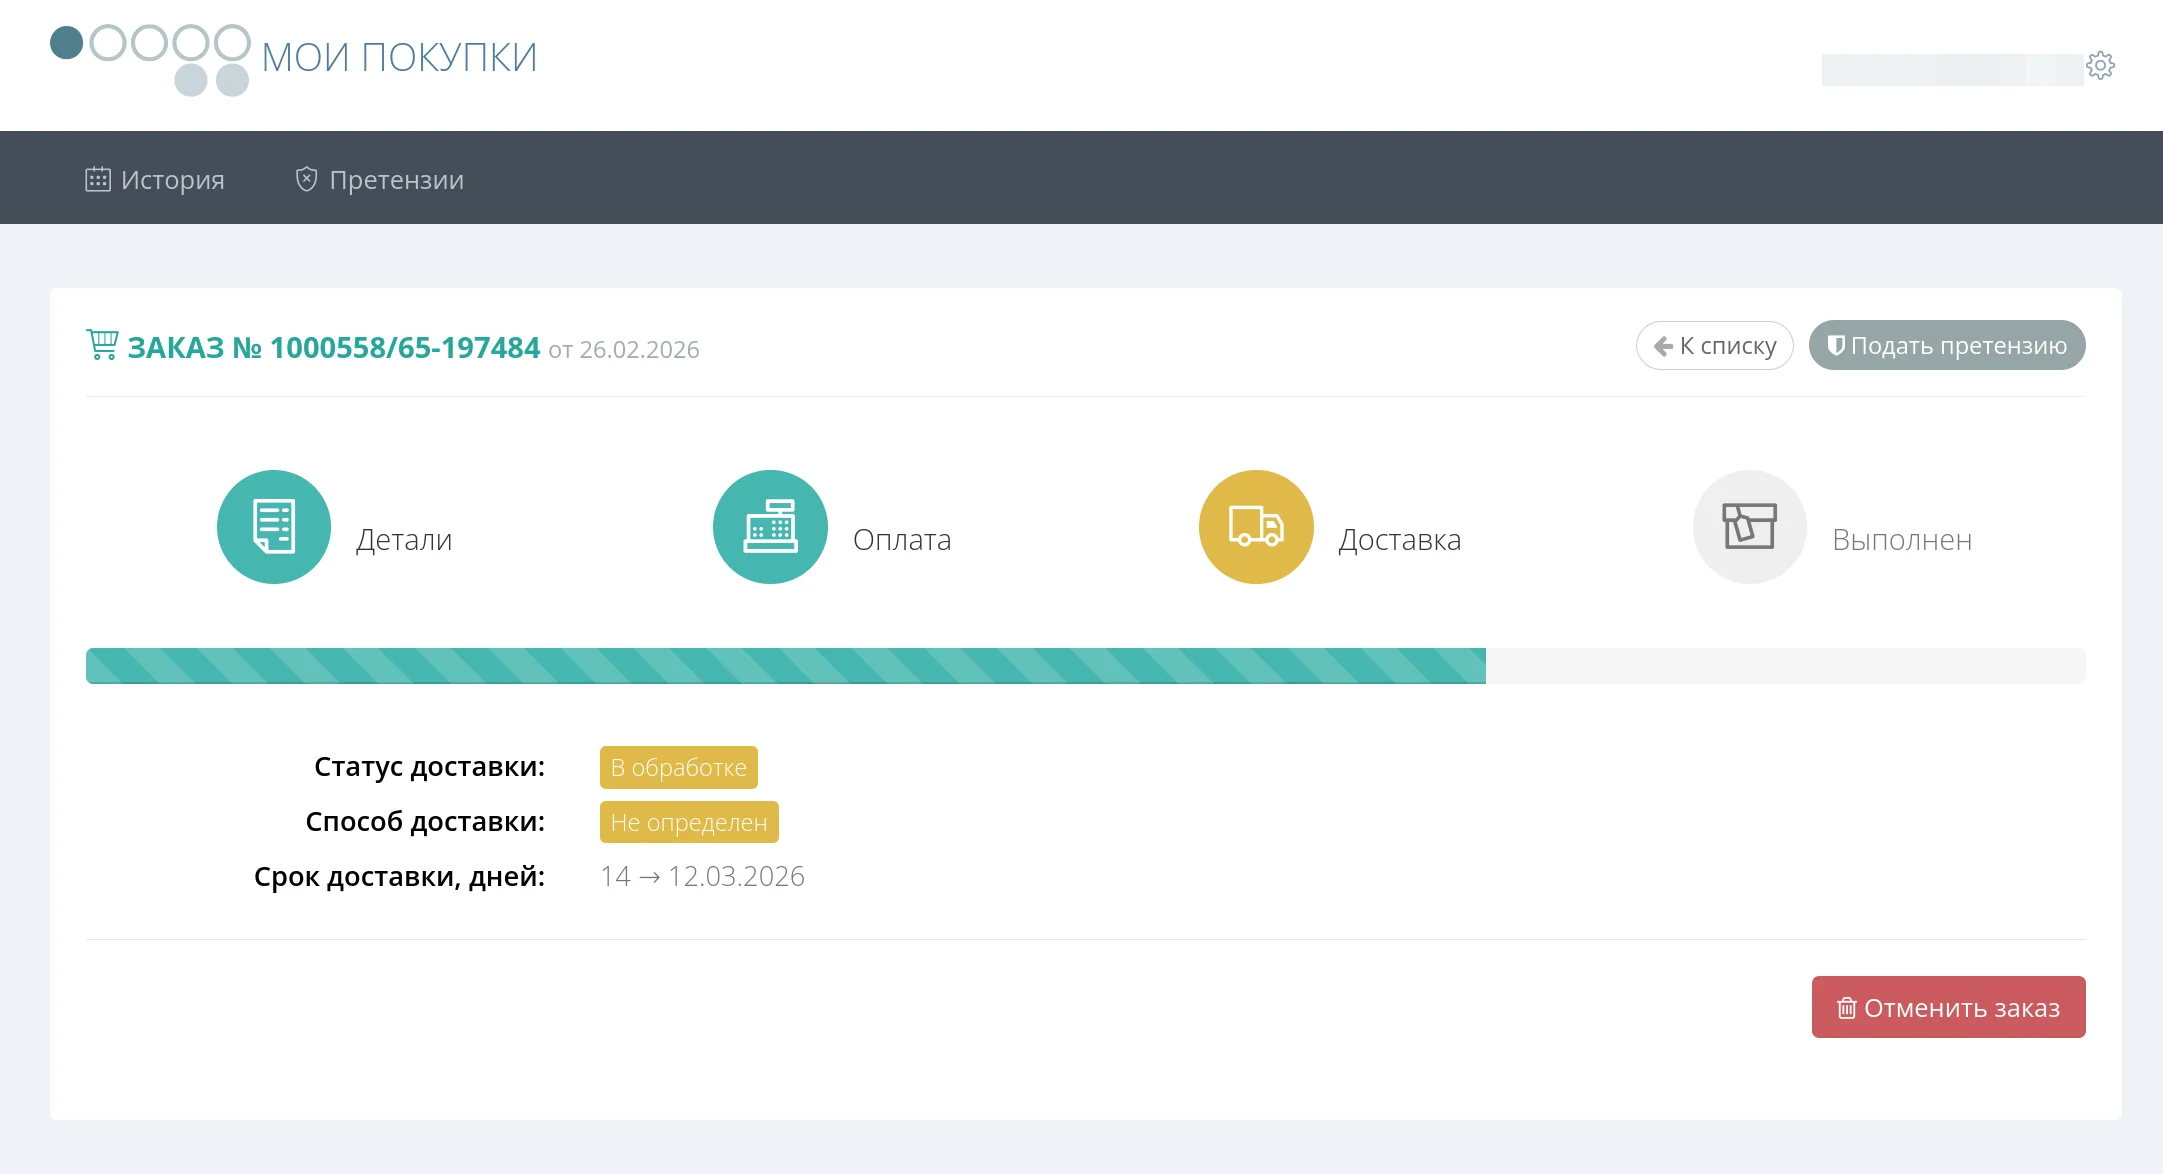Image resolution: width=2163 pixels, height=1174 pixels.
Task: Click the shopping cart icon beside order number
Action: click(102, 345)
